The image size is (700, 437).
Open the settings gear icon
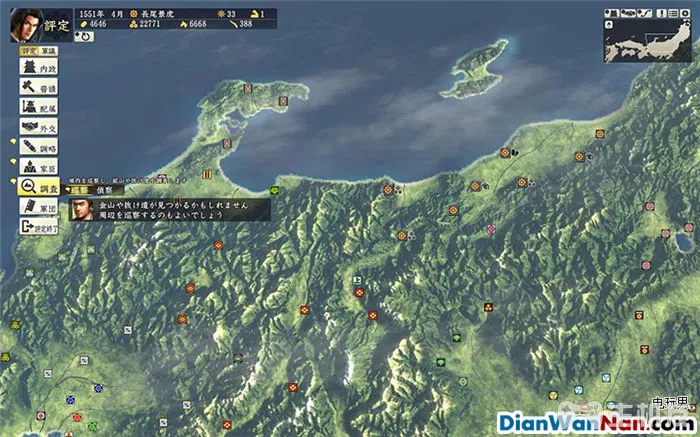point(685,13)
